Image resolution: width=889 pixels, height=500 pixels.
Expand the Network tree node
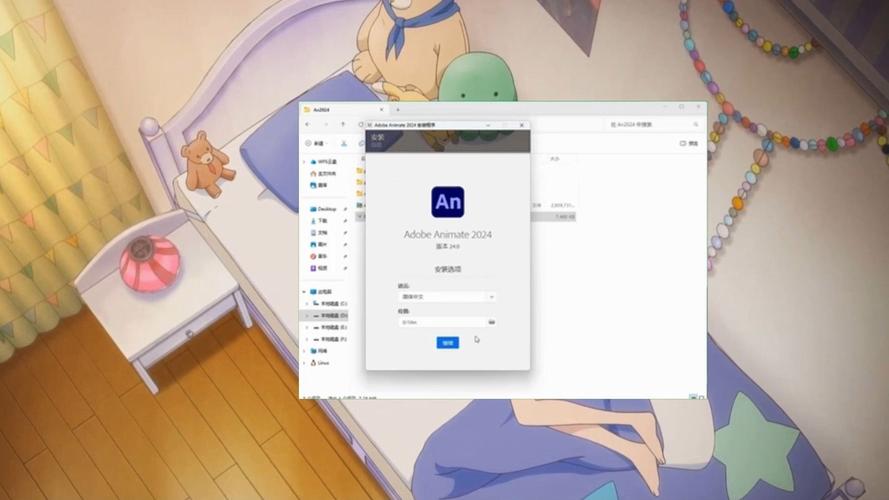click(x=304, y=351)
